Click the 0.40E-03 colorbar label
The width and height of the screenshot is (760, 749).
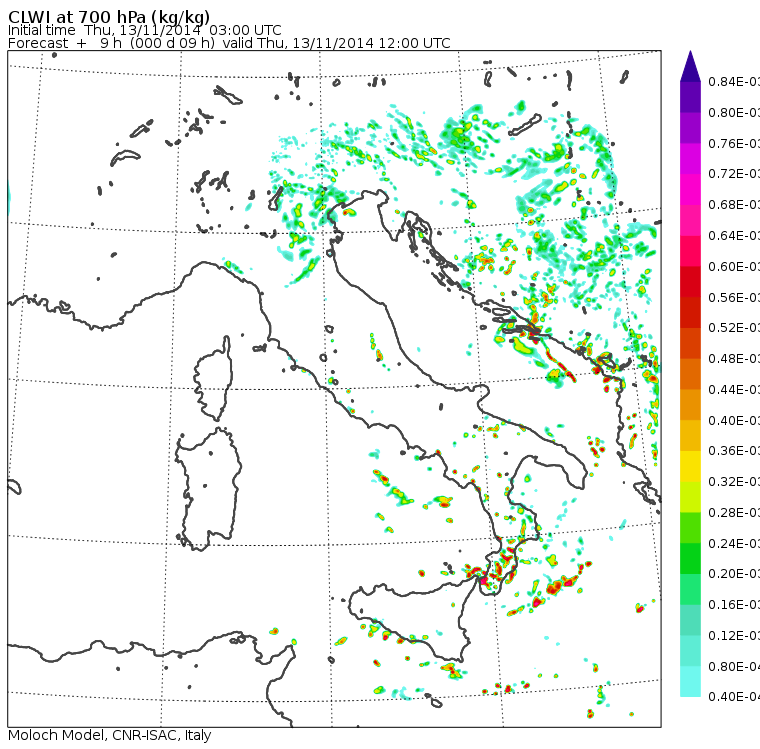pos(734,420)
